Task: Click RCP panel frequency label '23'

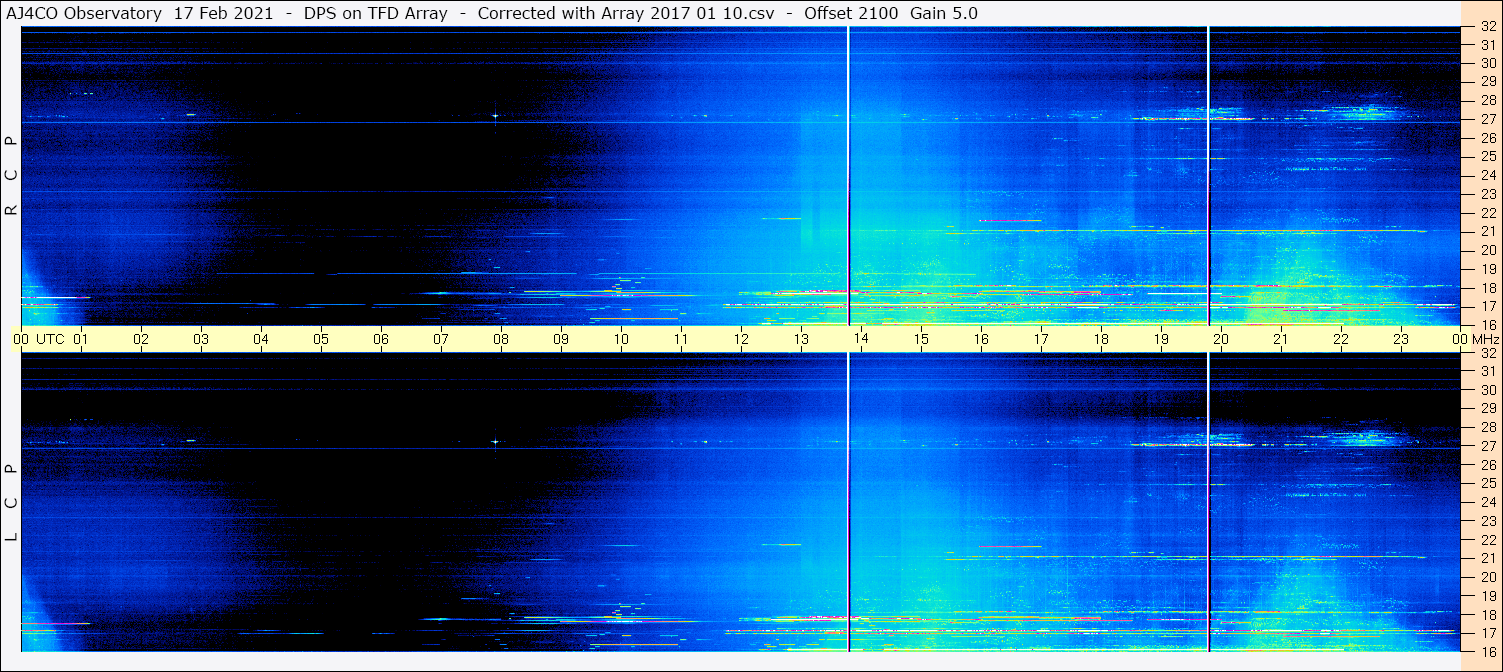Action: (x=1488, y=194)
